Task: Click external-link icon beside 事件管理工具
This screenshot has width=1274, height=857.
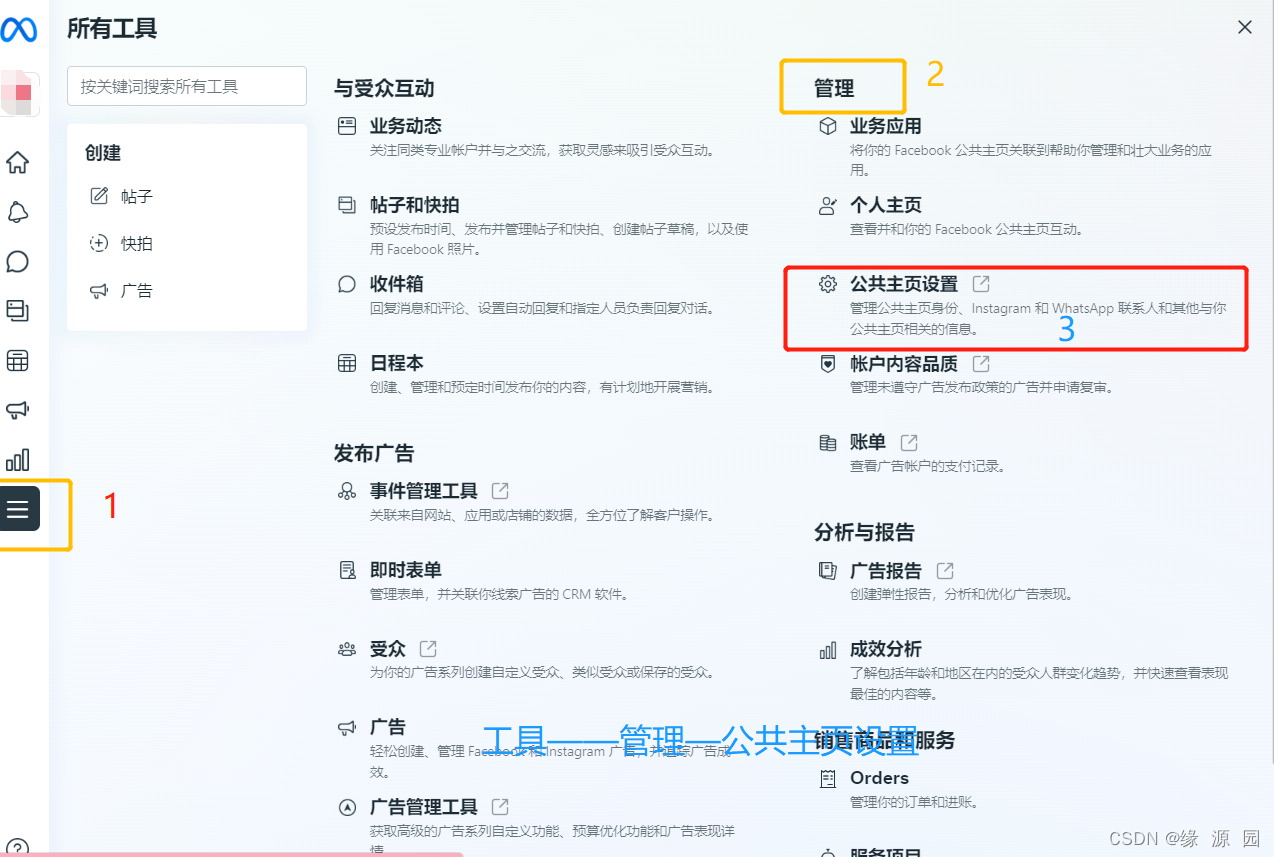Action: [x=500, y=491]
